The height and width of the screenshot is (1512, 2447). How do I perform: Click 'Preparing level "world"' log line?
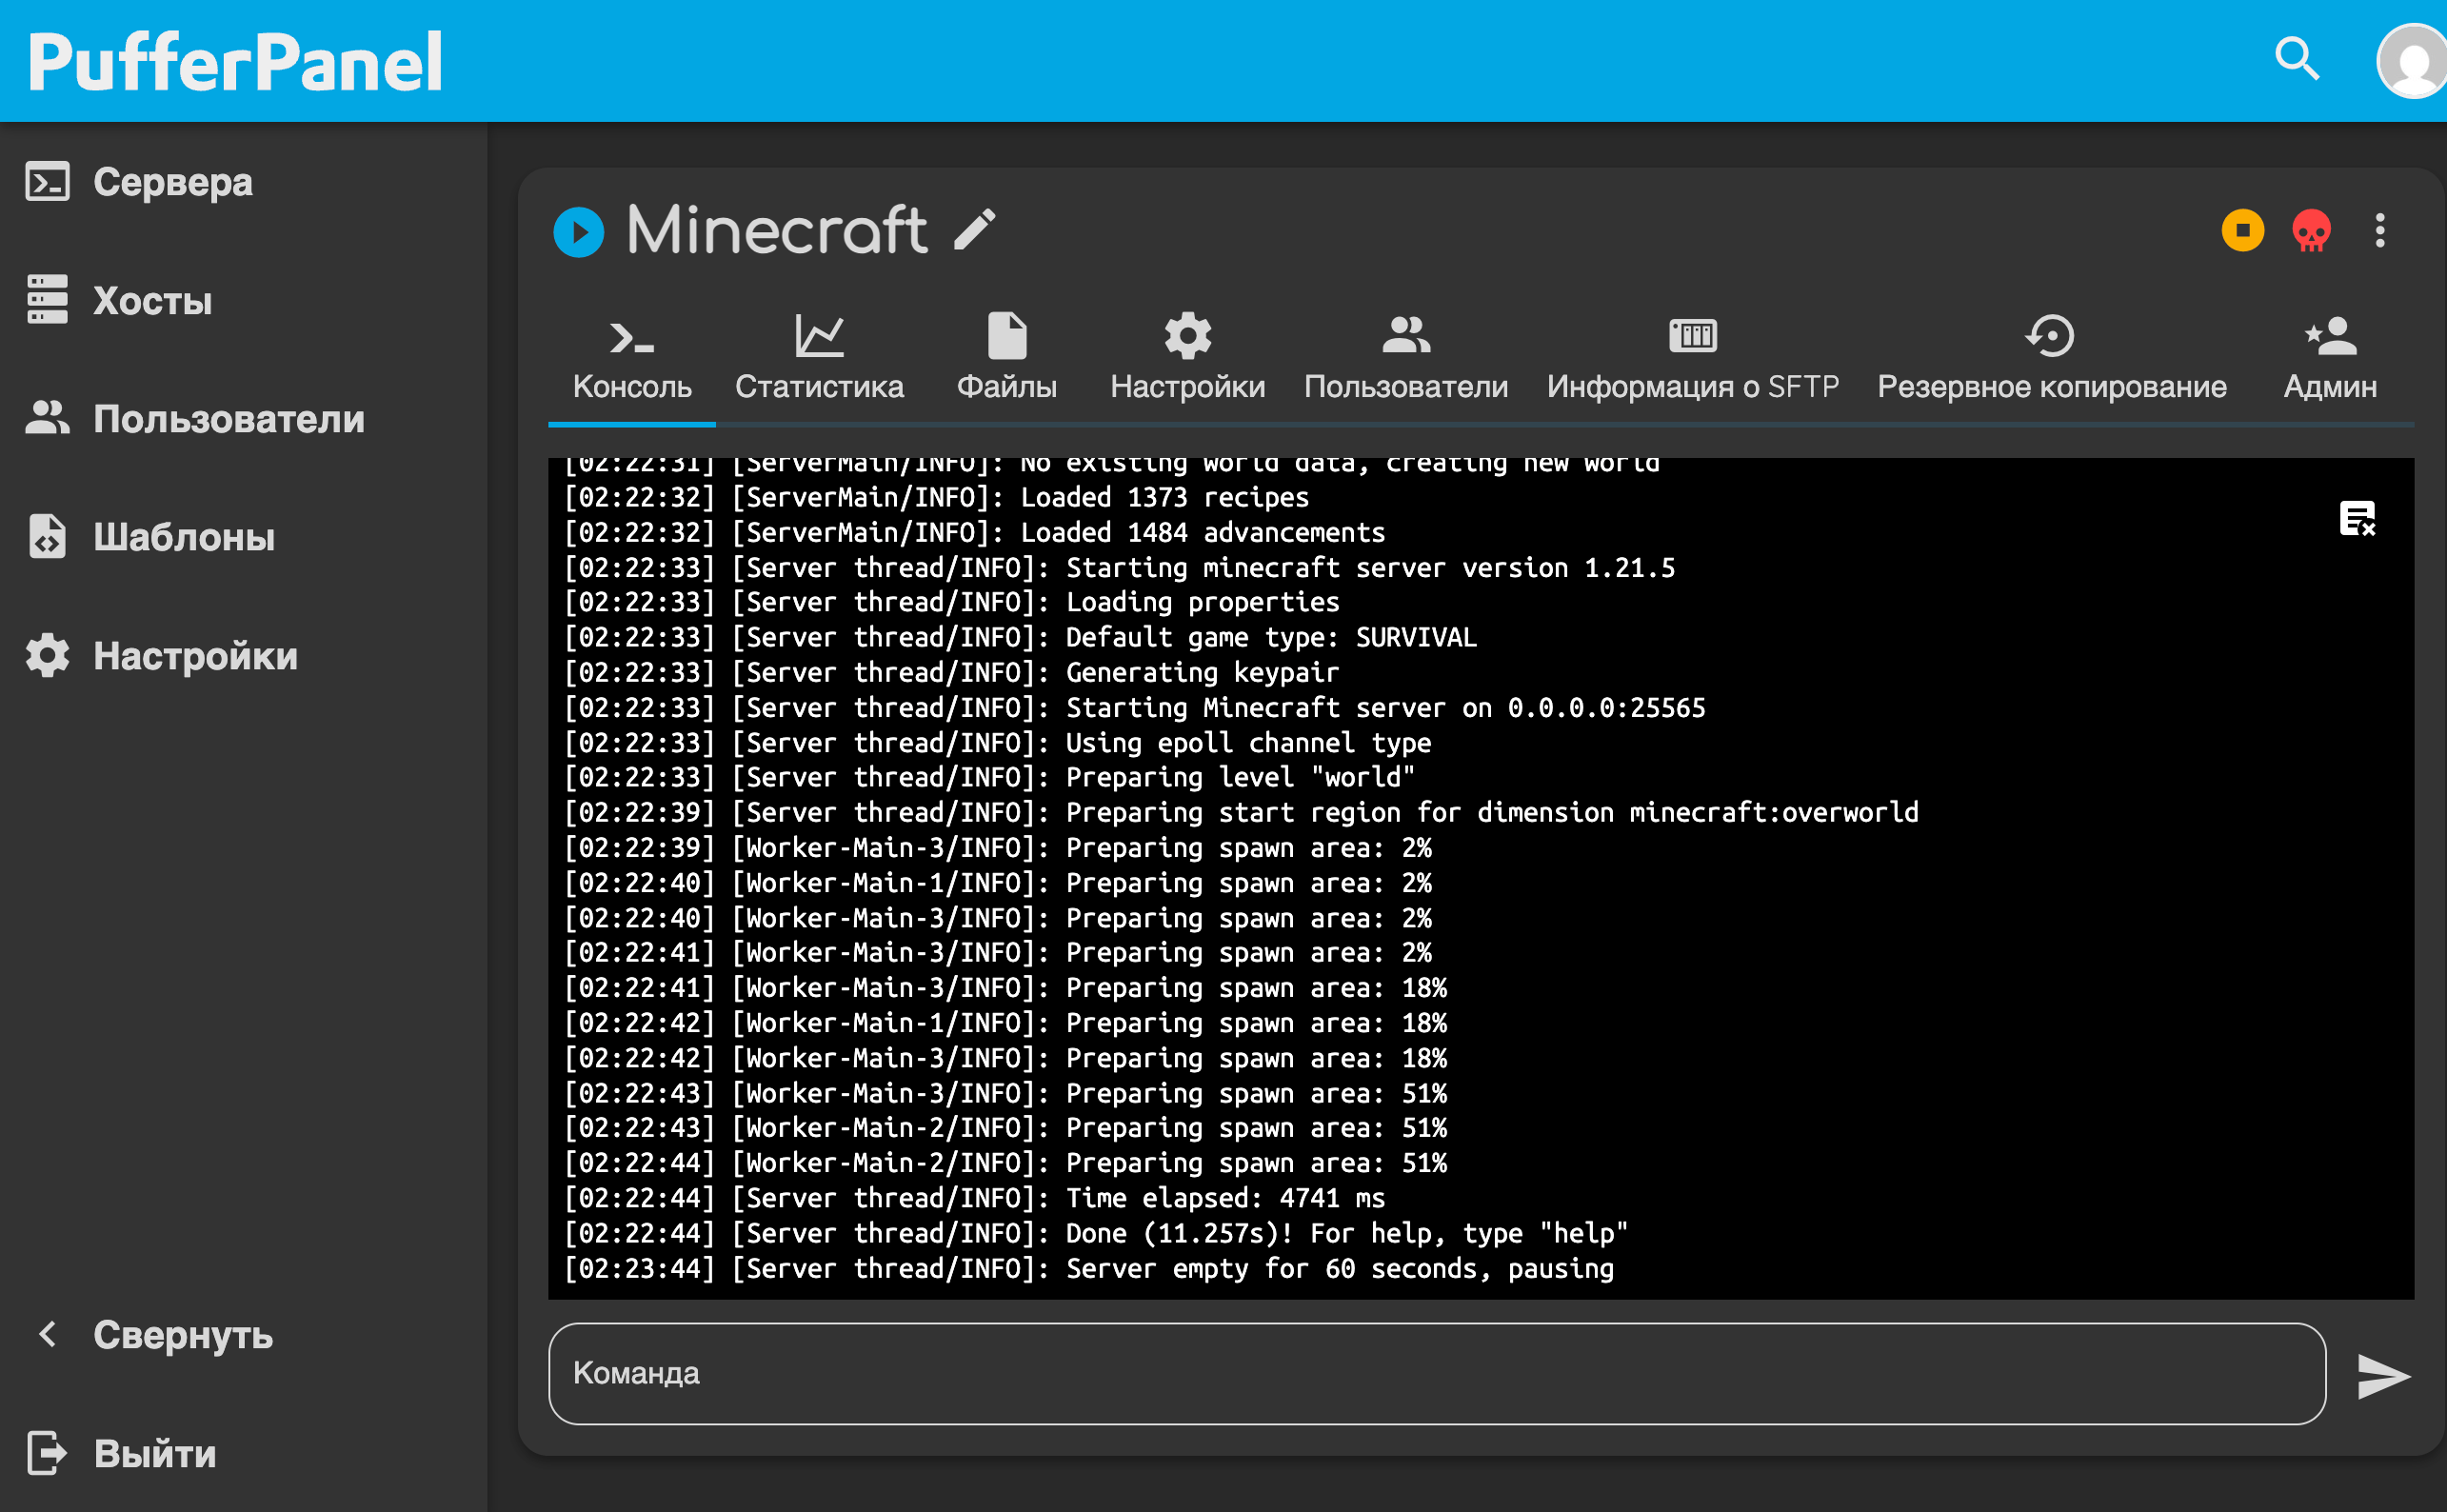989,777
